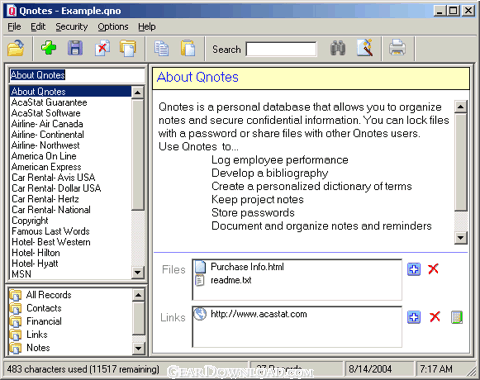
Task: Click the 8/14/2004 date in status bar
Action: pos(370,369)
